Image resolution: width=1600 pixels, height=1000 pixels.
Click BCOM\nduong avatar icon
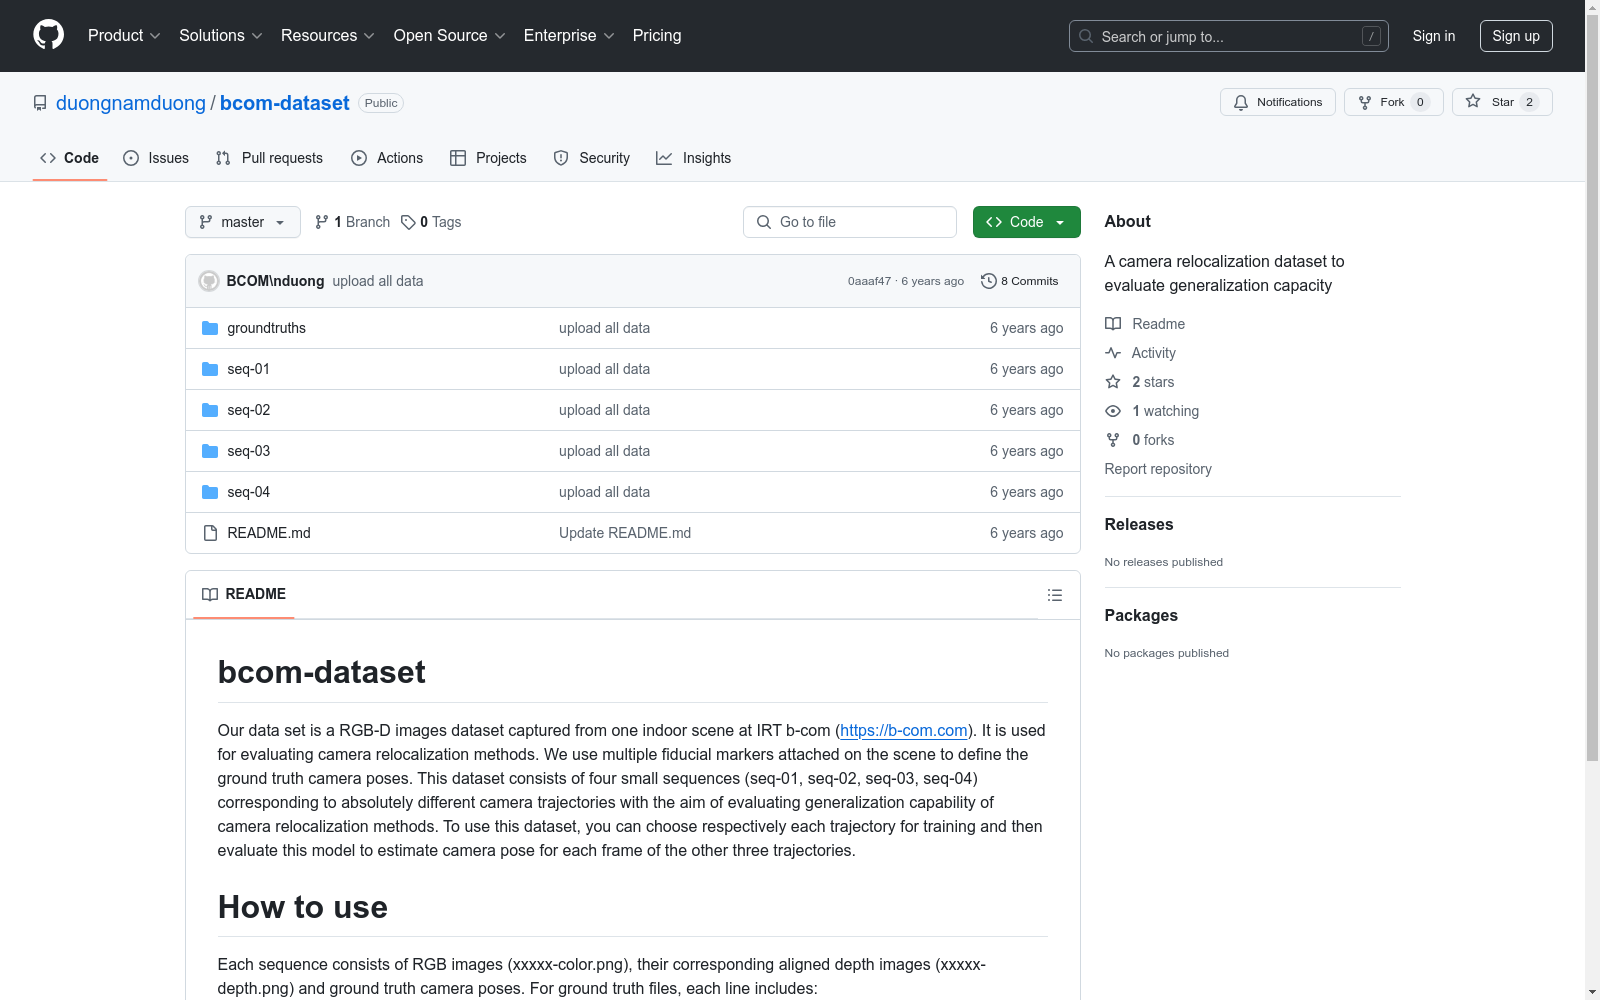[x=209, y=281]
